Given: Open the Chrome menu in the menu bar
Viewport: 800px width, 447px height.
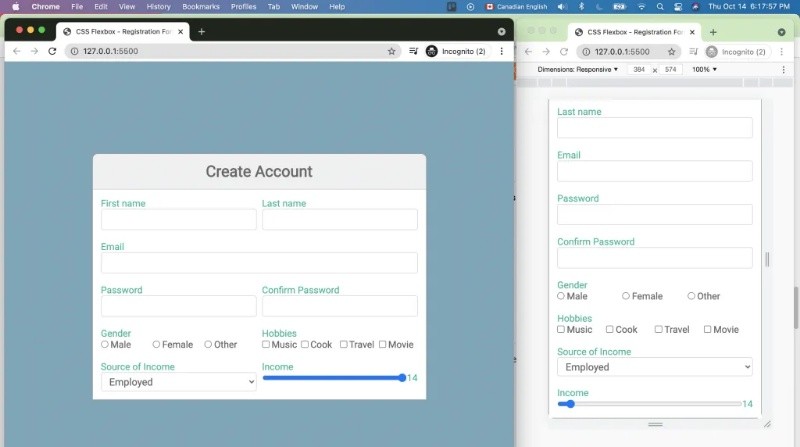Looking at the screenshot, I should [45, 7].
